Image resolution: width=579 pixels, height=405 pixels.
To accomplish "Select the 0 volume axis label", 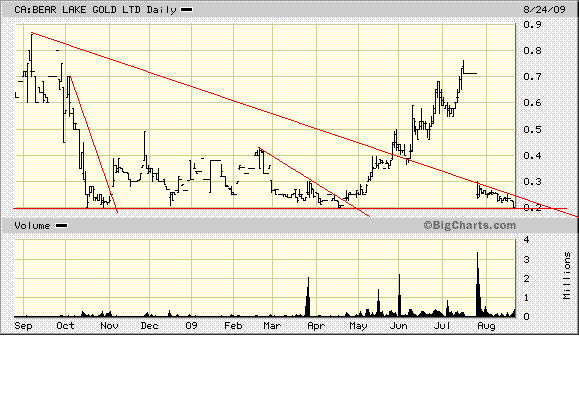I will click(526, 316).
